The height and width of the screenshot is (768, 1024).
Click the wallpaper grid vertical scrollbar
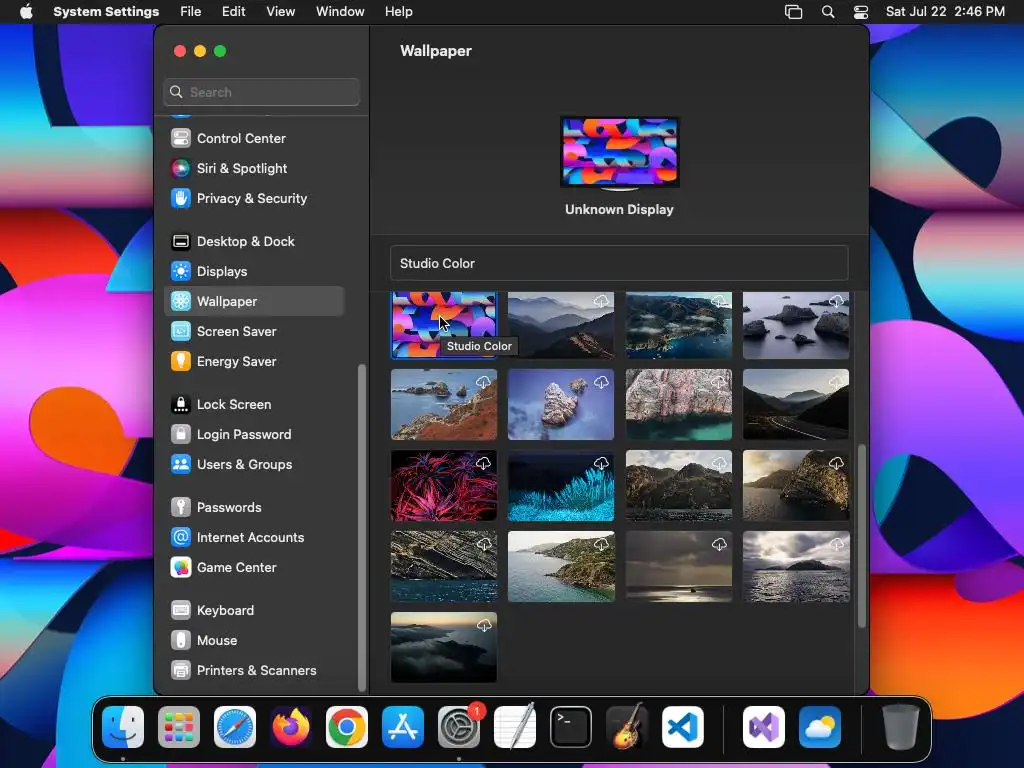pos(861,536)
